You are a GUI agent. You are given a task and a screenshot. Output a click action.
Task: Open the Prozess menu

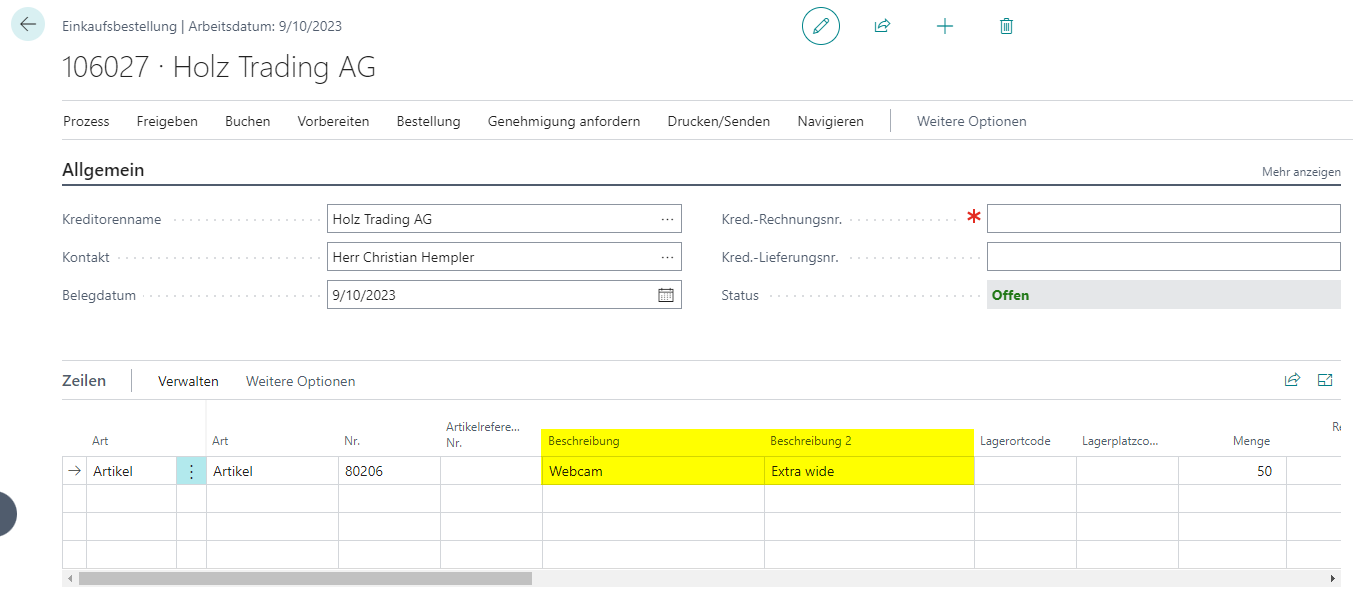click(86, 121)
